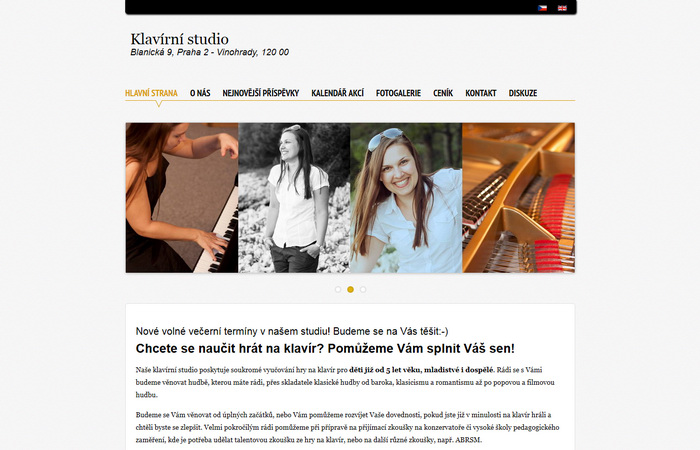
Task: Open the Diskuze page
Action: (523, 93)
